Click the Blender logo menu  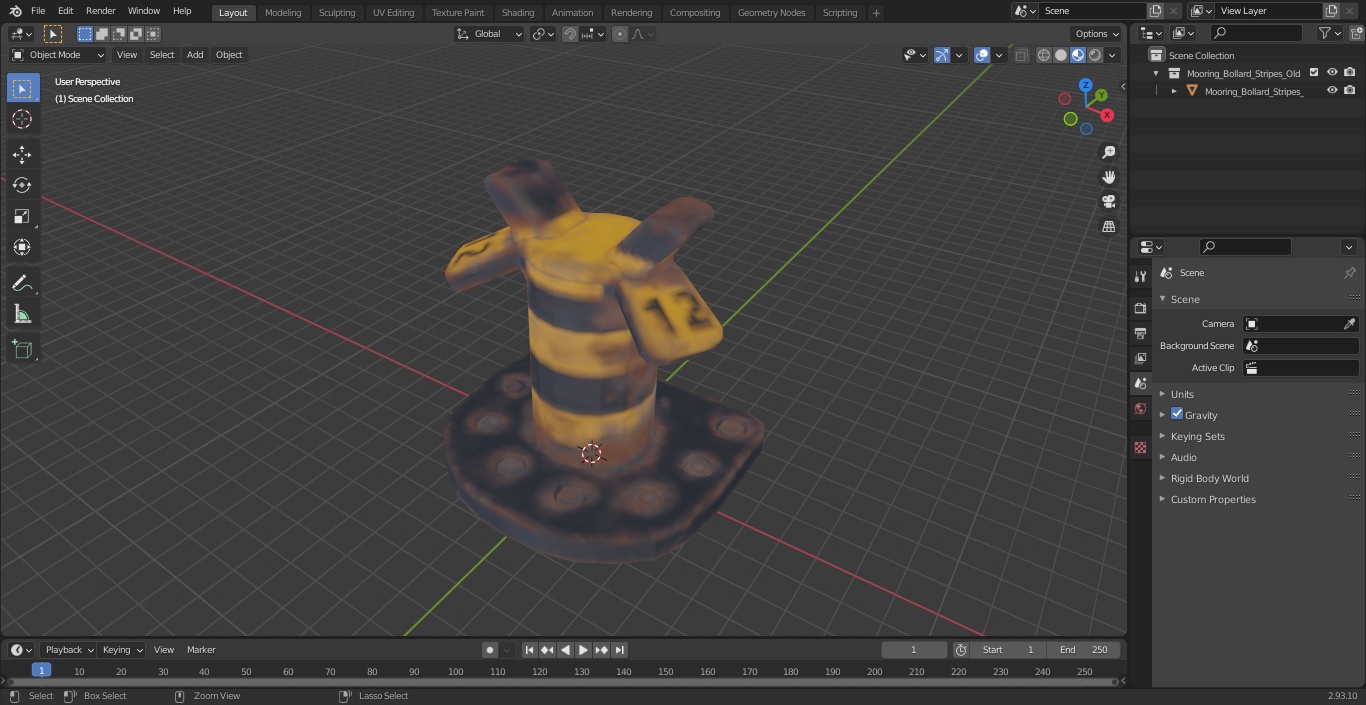coord(15,11)
